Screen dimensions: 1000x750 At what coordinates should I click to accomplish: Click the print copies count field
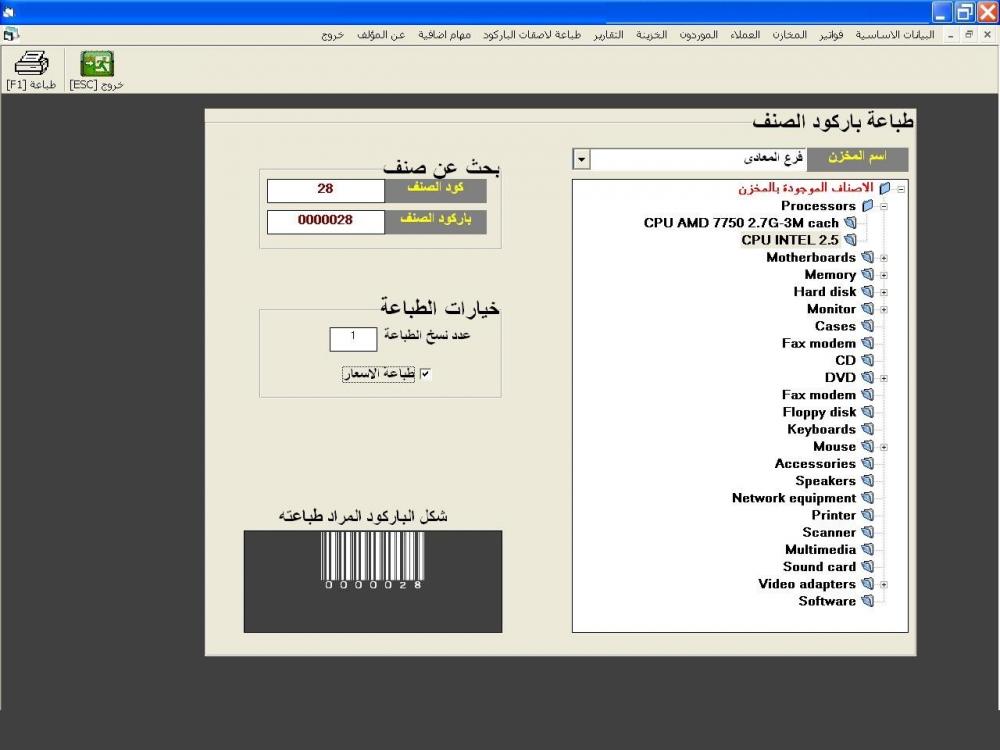point(353,339)
